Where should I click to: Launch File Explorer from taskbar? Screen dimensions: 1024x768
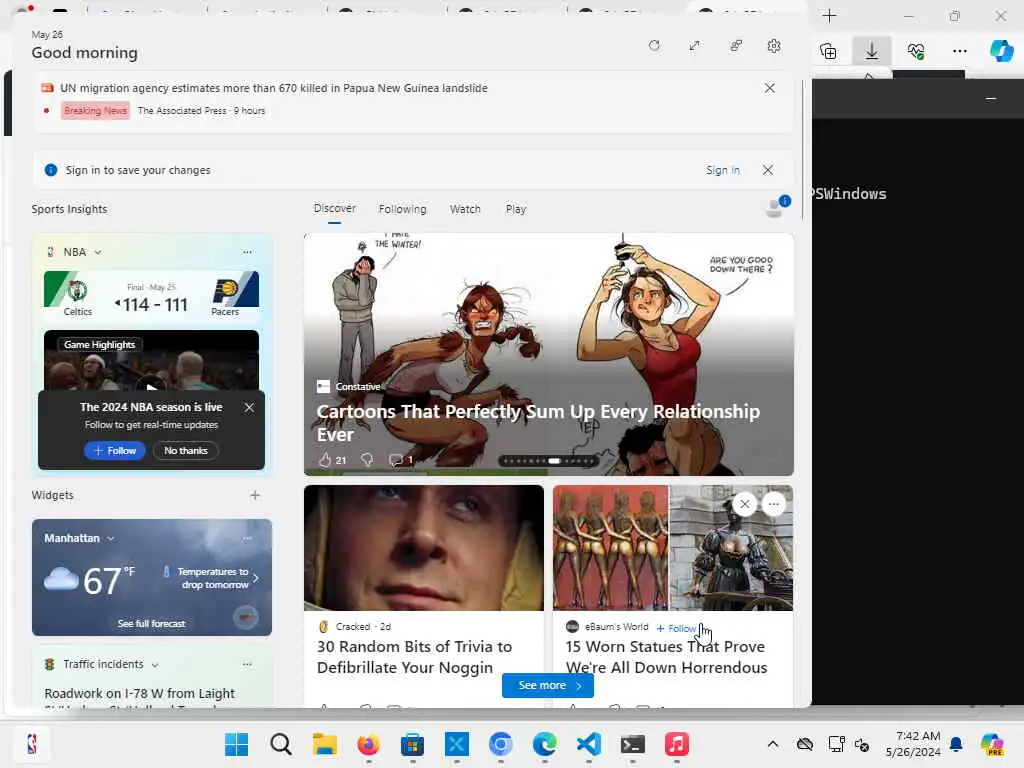[x=325, y=744]
